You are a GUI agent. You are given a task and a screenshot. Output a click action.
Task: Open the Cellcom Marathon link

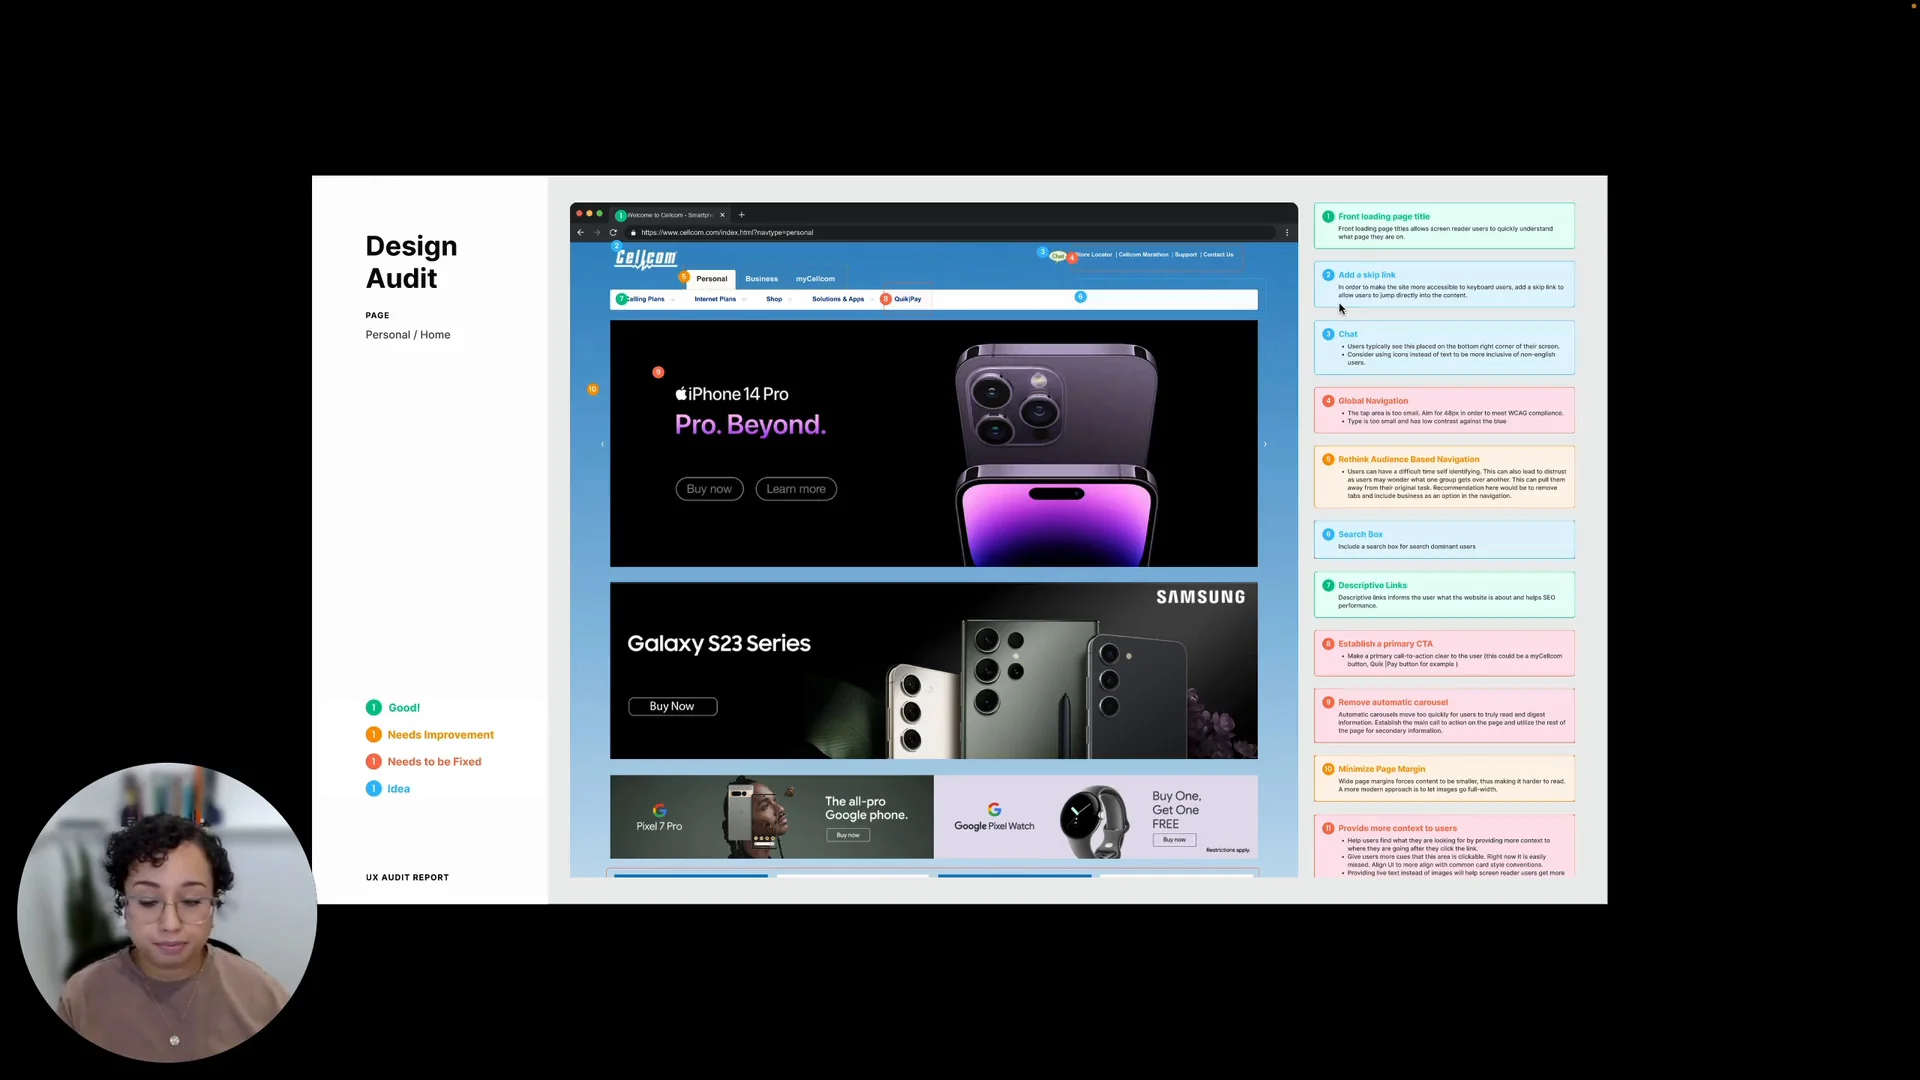pos(1143,255)
